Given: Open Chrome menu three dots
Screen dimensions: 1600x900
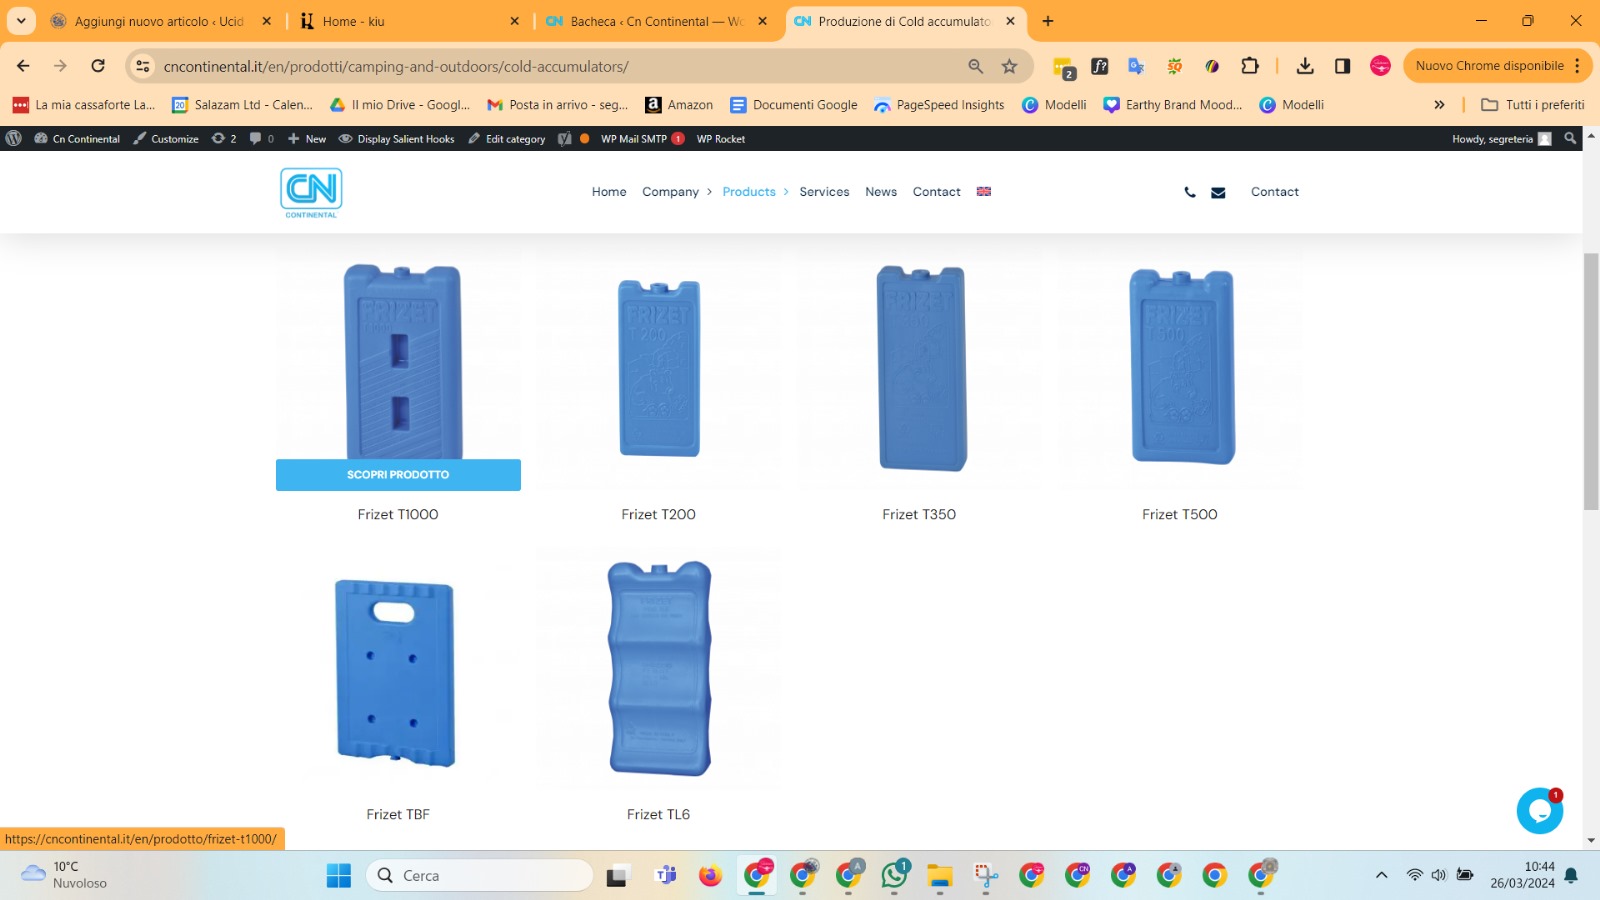Looking at the screenshot, I should tap(1577, 66).
